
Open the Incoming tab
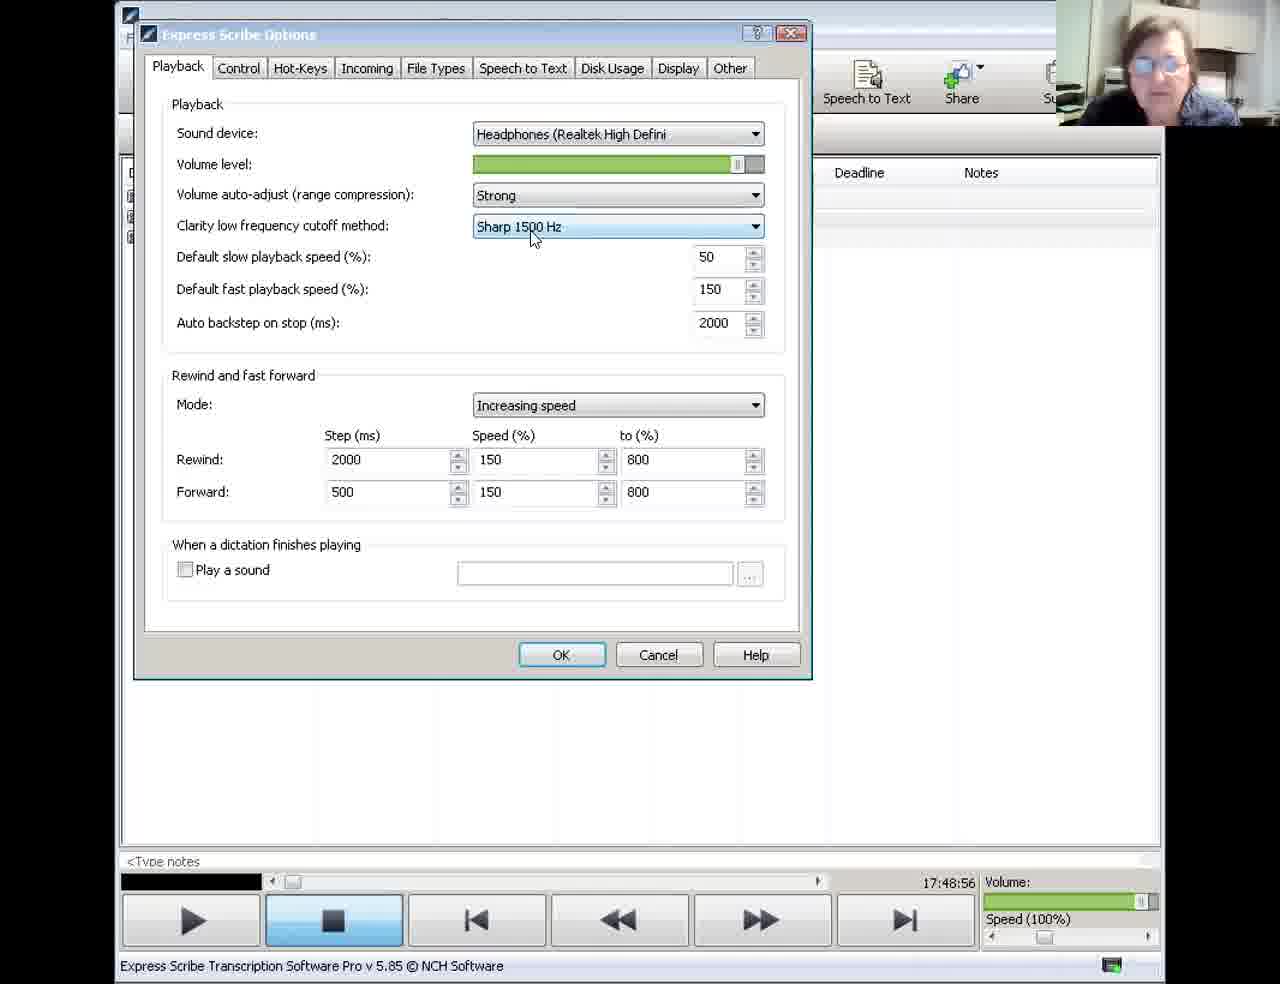[367, 68]
